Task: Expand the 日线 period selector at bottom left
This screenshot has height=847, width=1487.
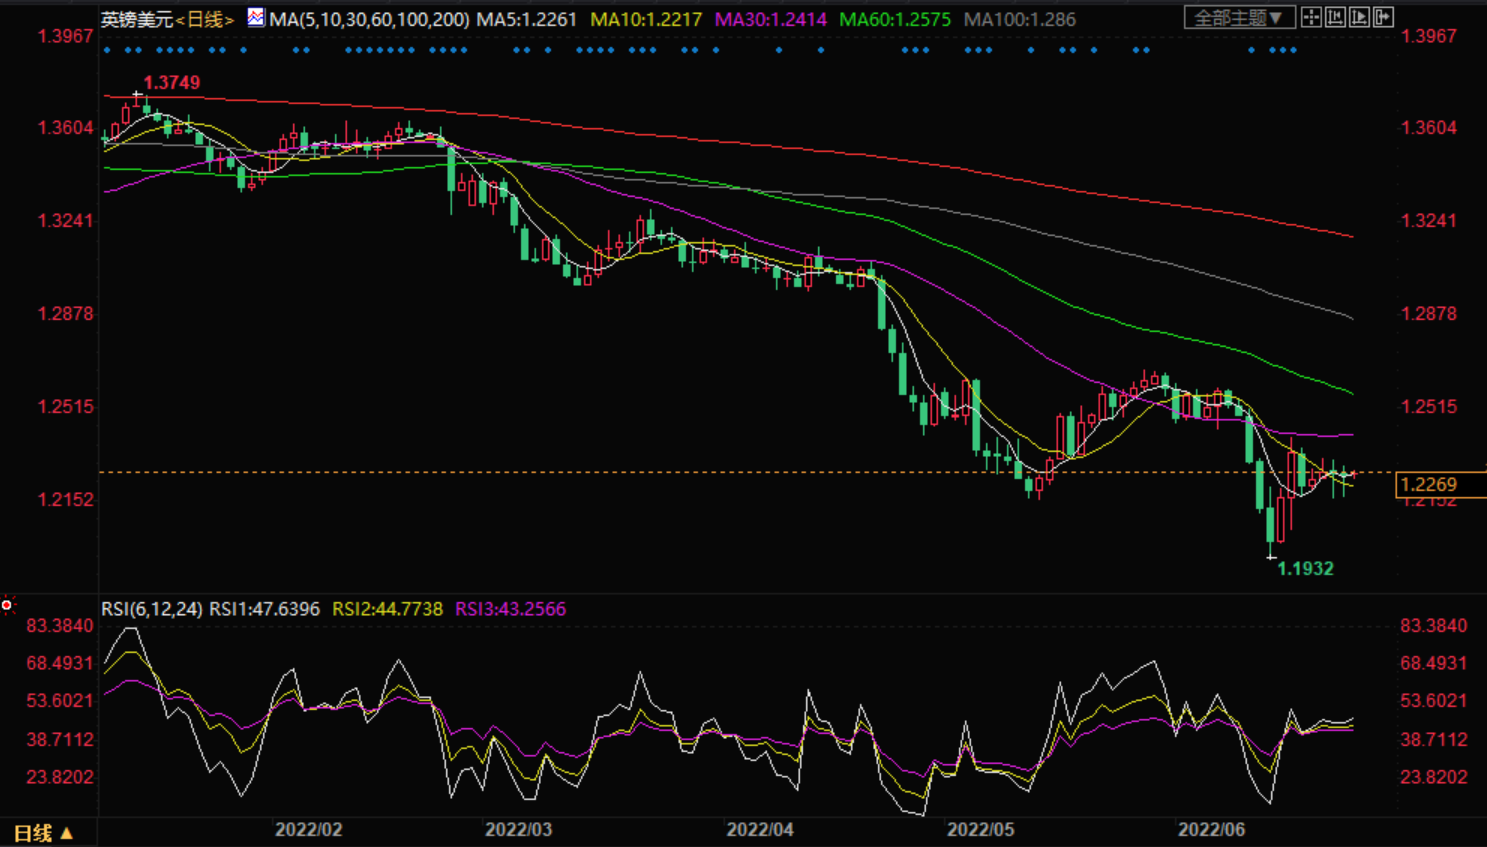Action: [43, 833]
